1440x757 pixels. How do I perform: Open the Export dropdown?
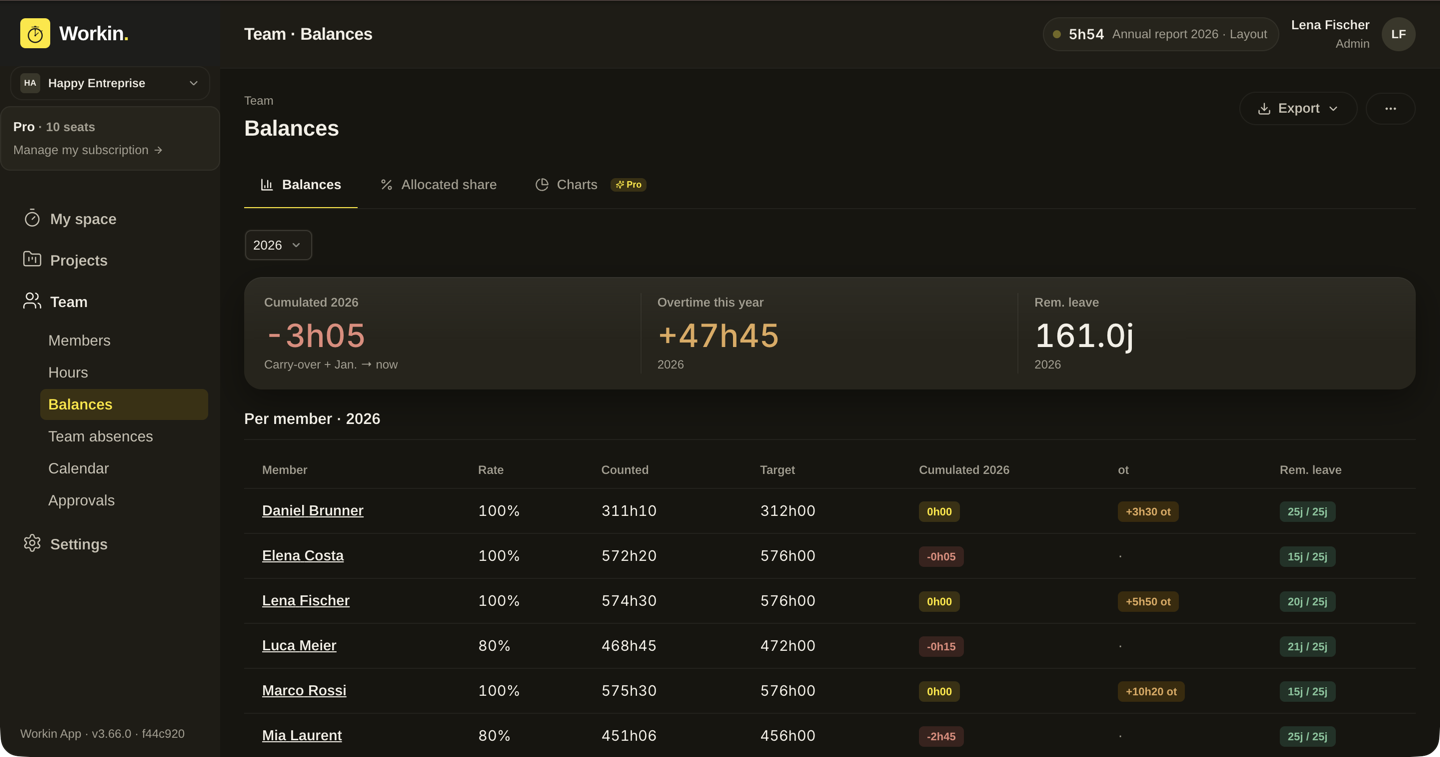(1298, 108)
